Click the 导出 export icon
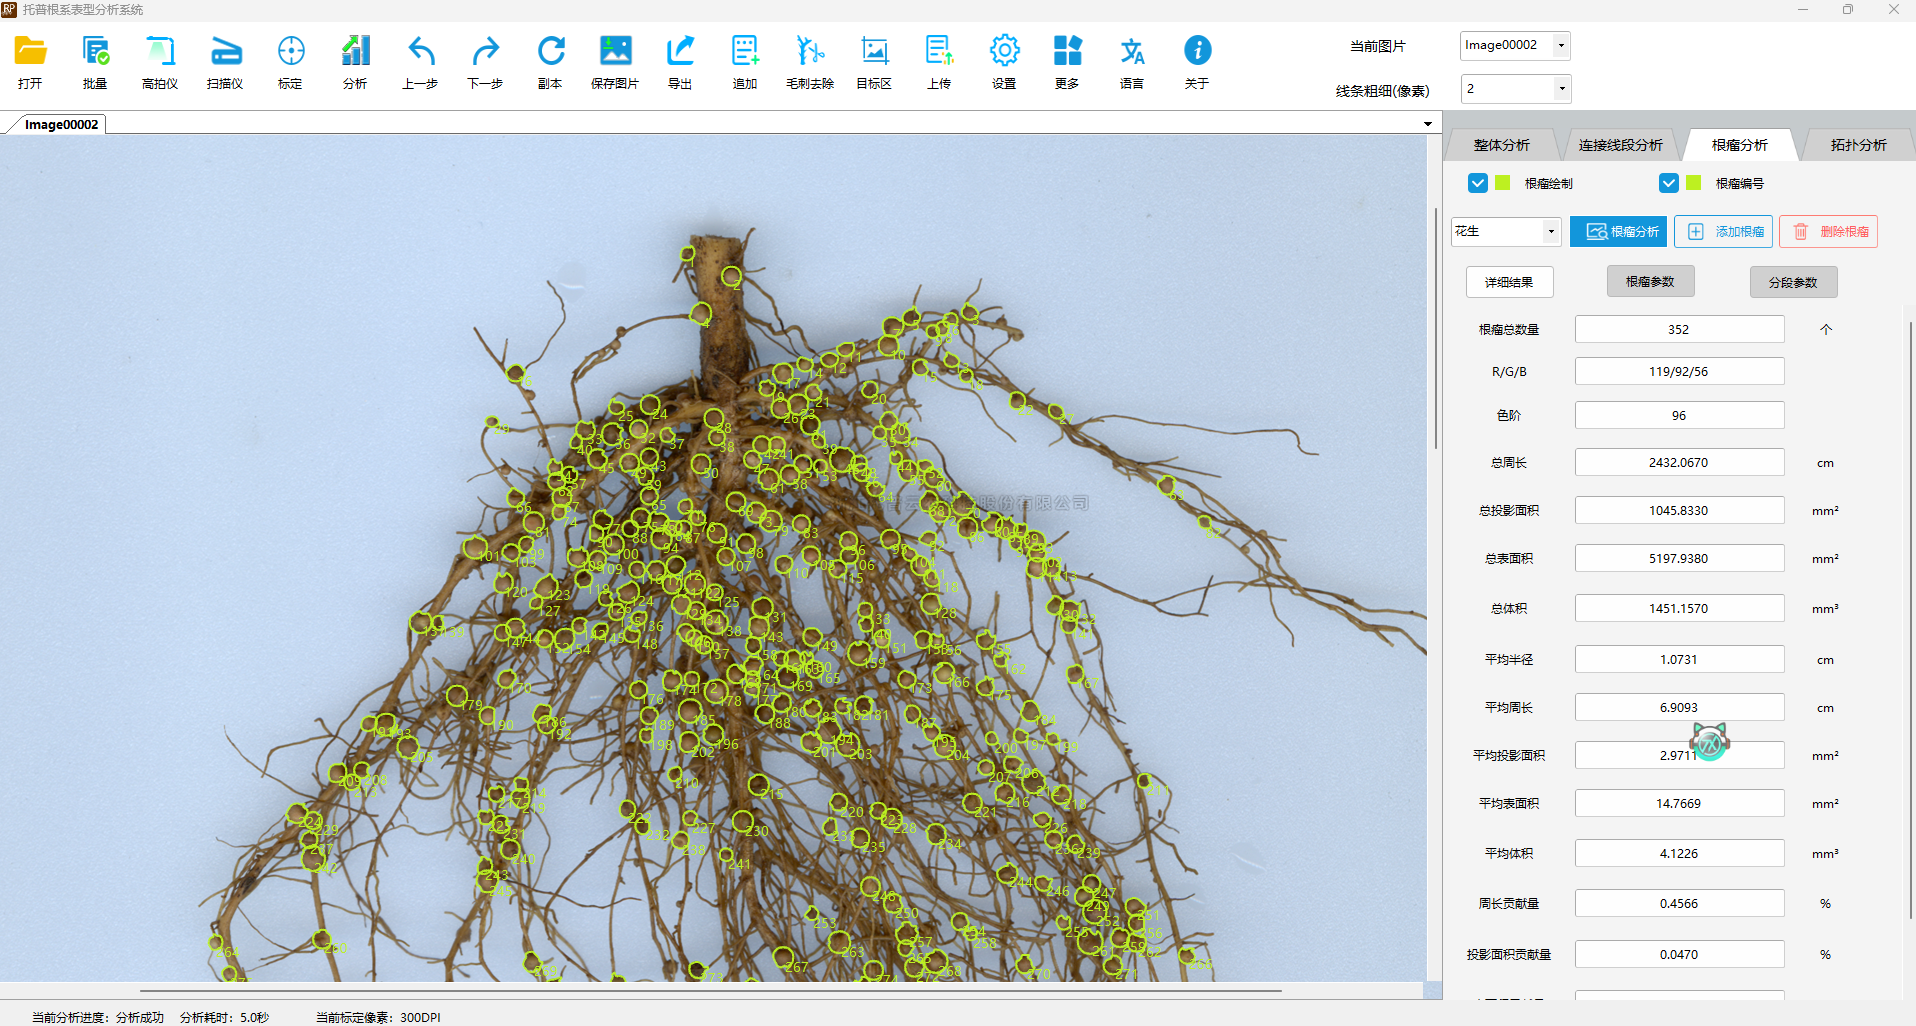The image size is (1916, 1026). 680,52
